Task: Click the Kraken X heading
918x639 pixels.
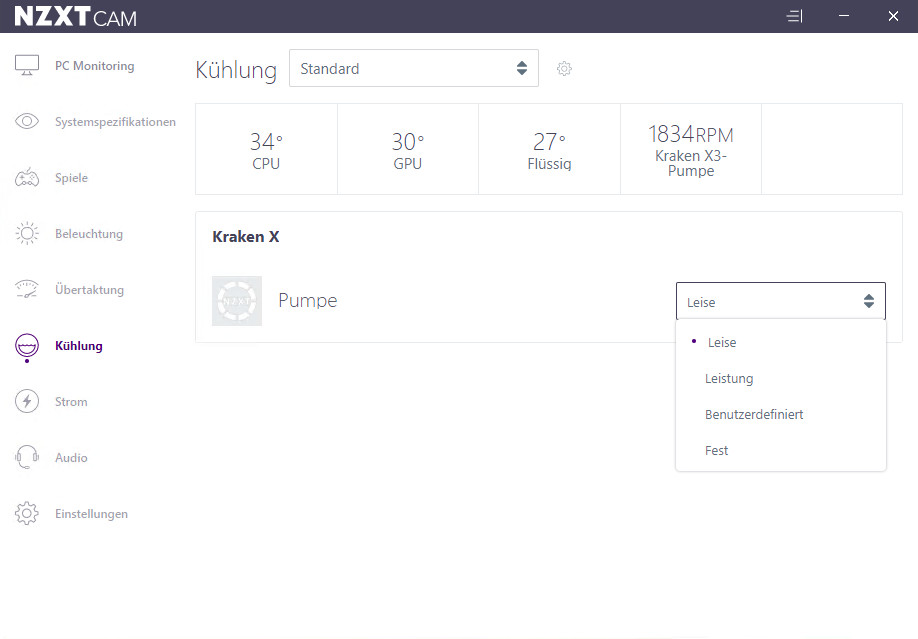Action: [245, 237]
